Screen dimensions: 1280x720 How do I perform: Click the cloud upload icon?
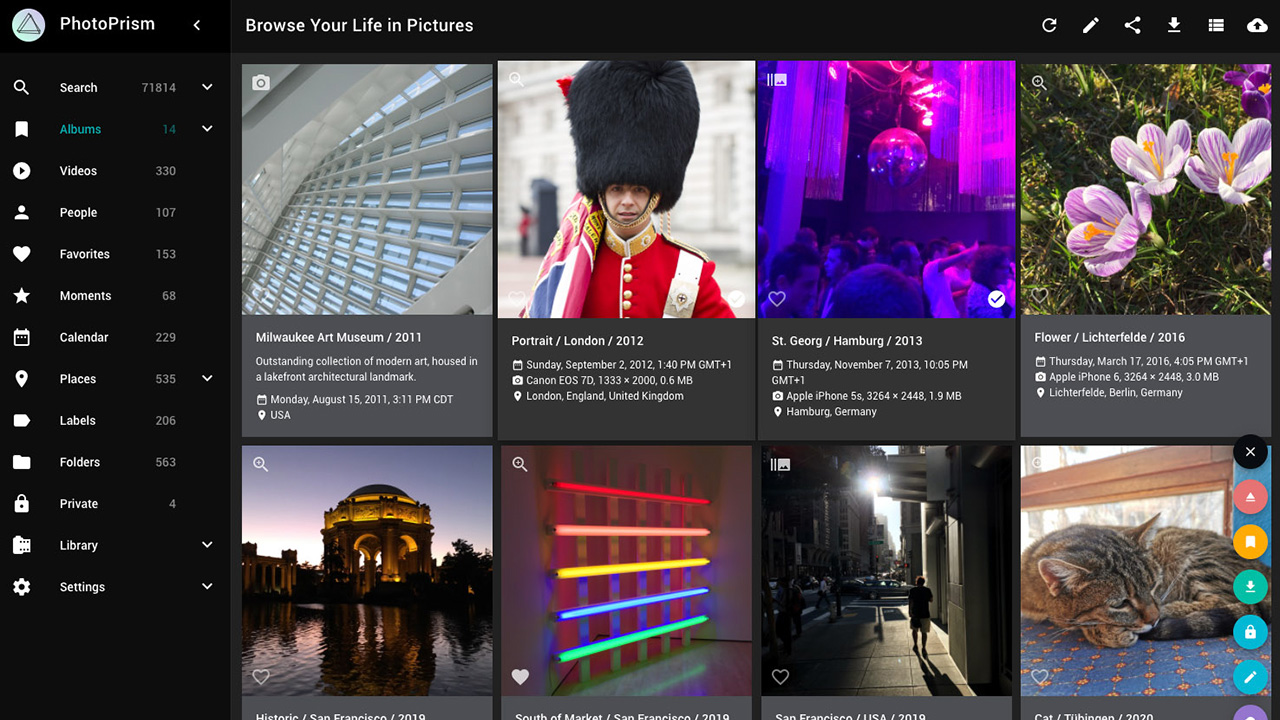1257,26
